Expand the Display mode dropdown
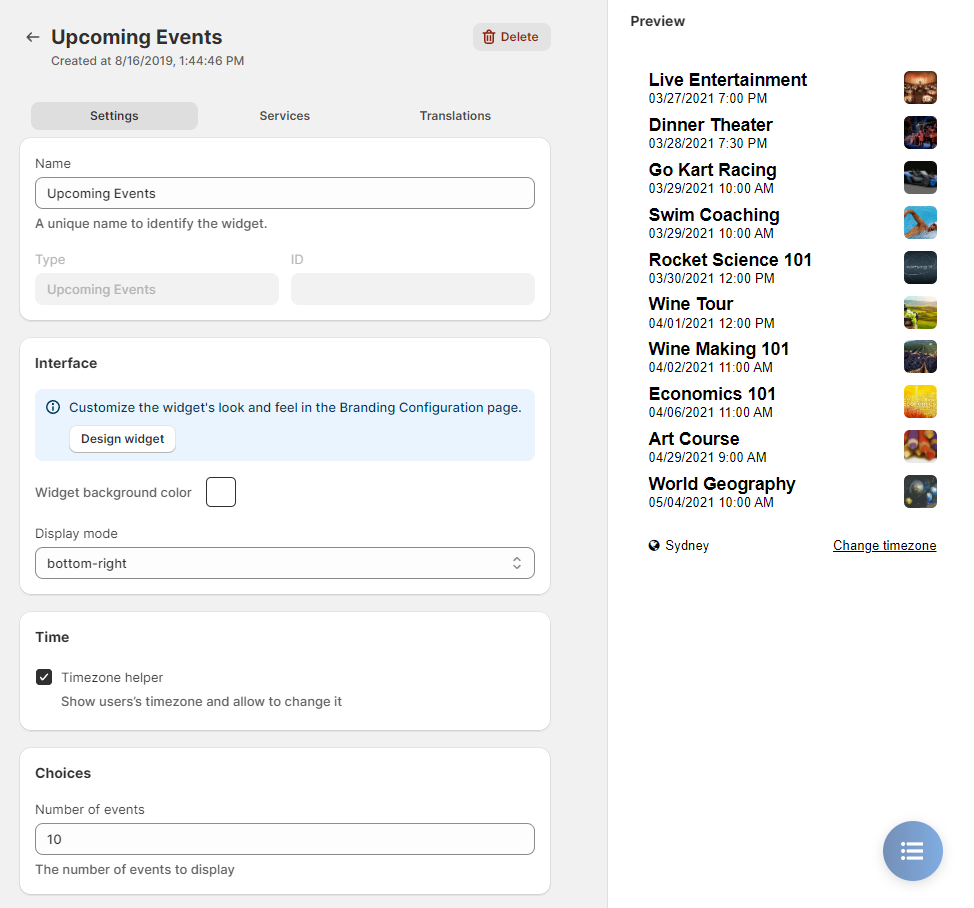 coord(284,563)
